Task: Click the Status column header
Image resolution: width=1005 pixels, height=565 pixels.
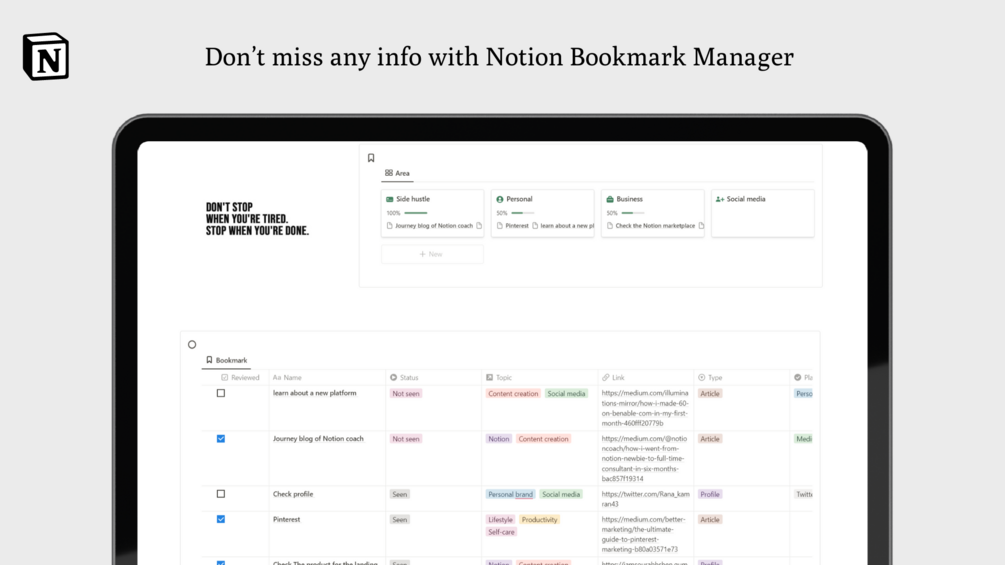Action: (404, 377)
